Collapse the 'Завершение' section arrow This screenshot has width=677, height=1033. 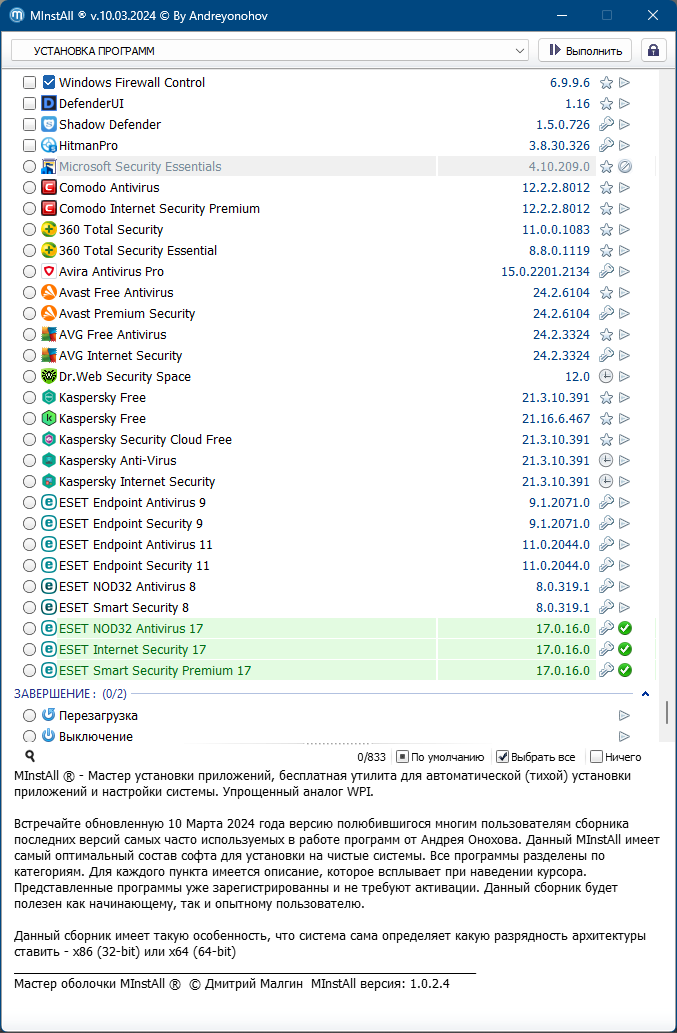[x=645, y=694]
